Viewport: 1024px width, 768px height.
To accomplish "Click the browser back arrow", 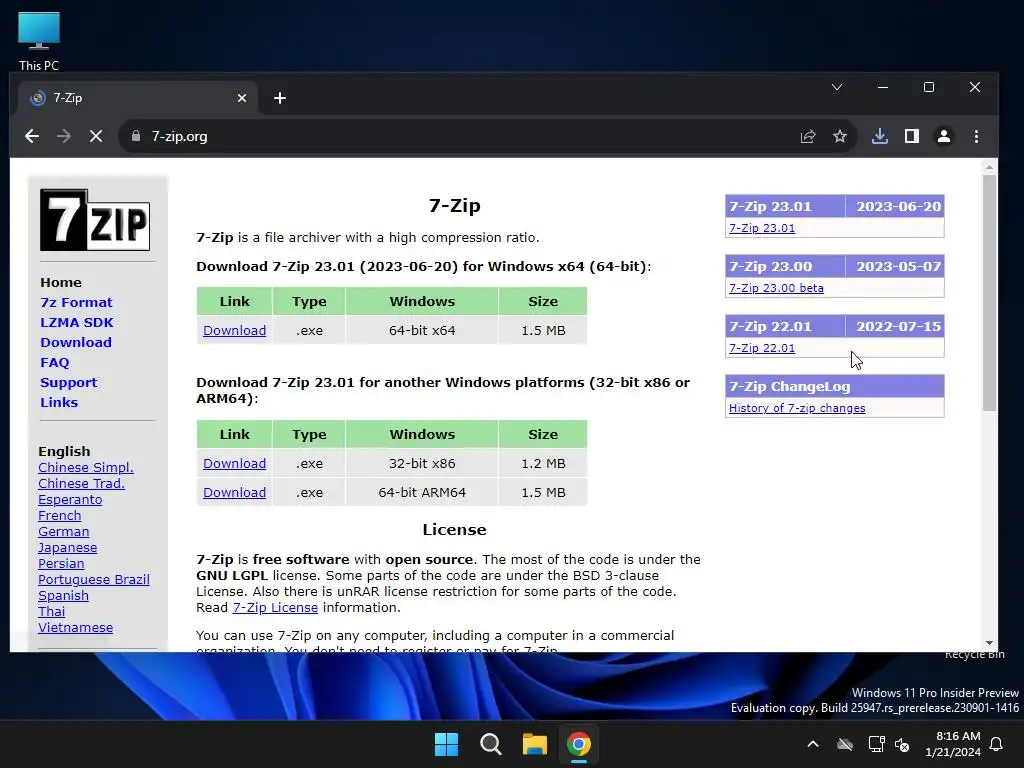I will [31, 136].
